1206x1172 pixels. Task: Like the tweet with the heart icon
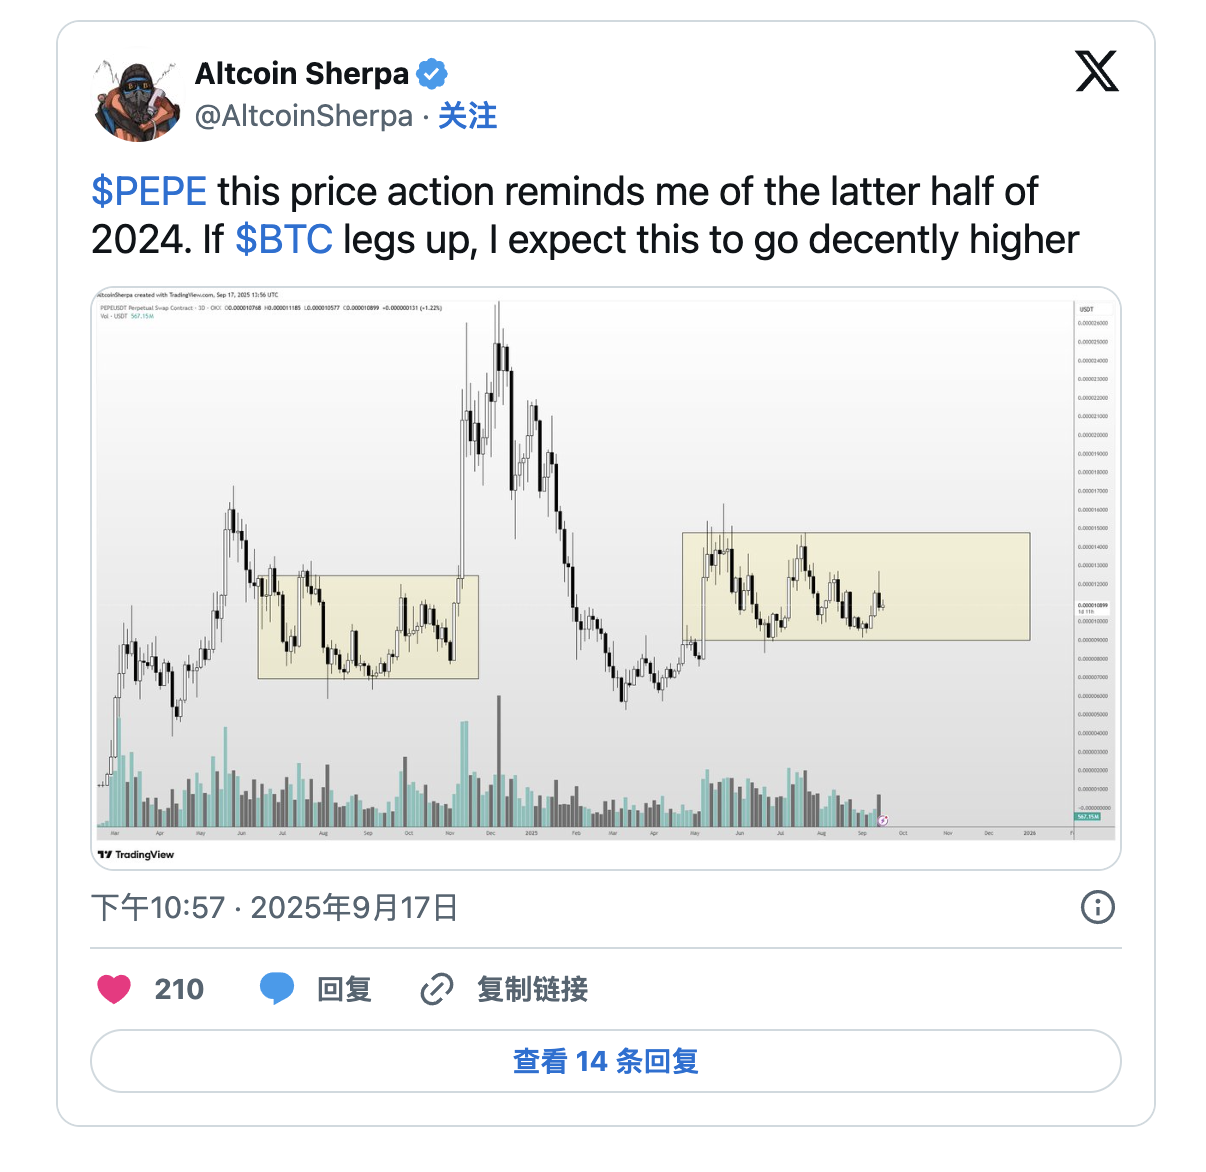(114, 989)
